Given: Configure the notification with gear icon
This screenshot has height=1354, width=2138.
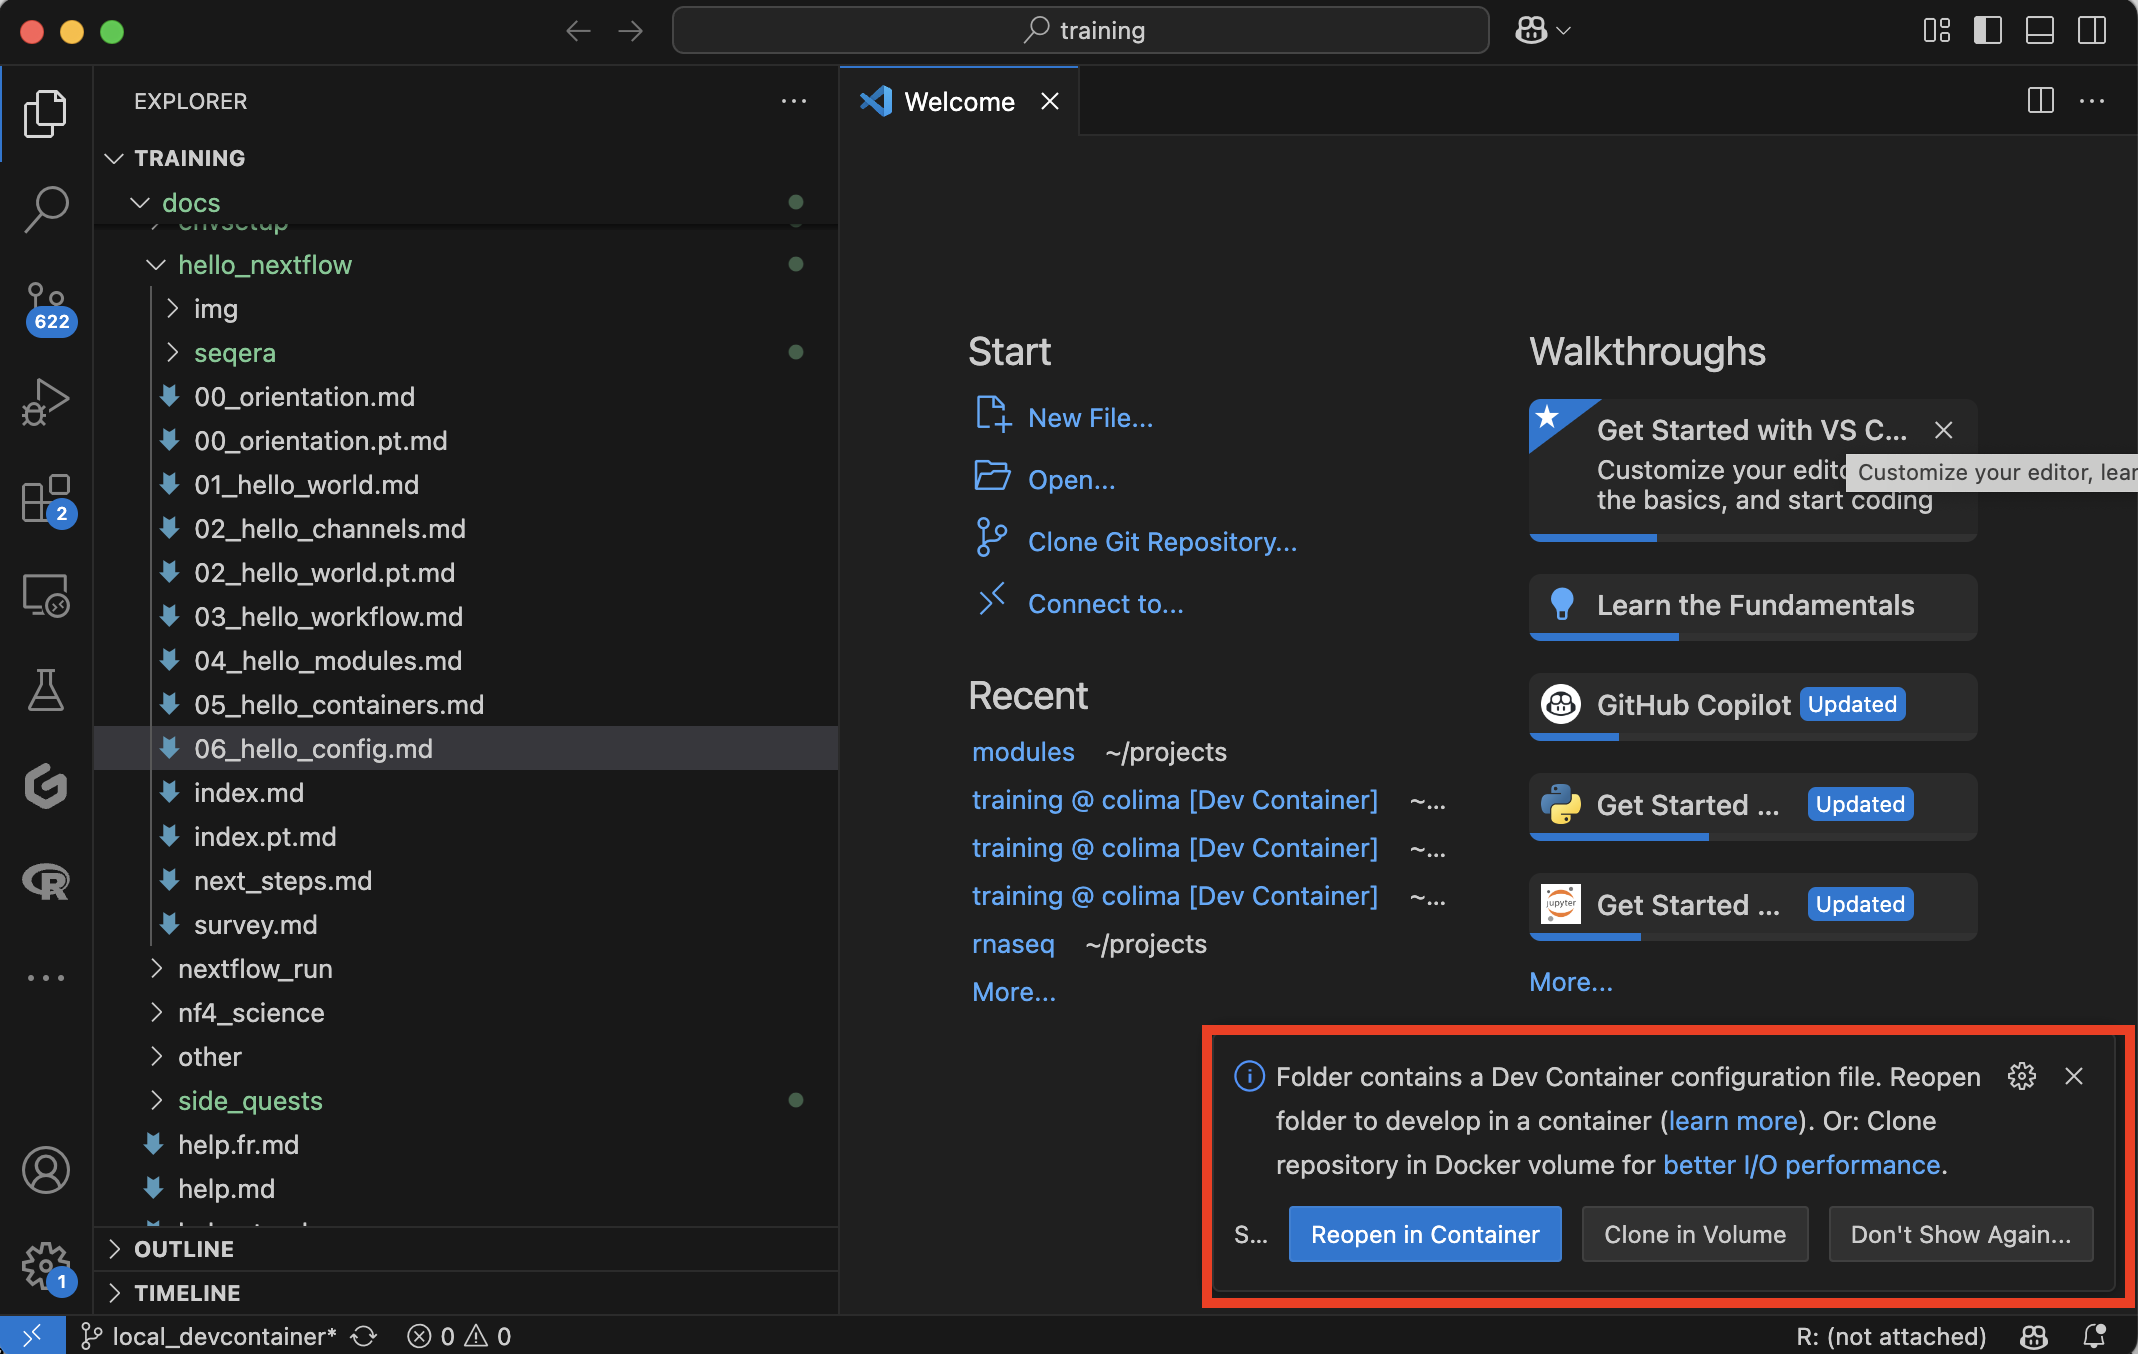Looking at the screenshot, I should (2022, 1076).
